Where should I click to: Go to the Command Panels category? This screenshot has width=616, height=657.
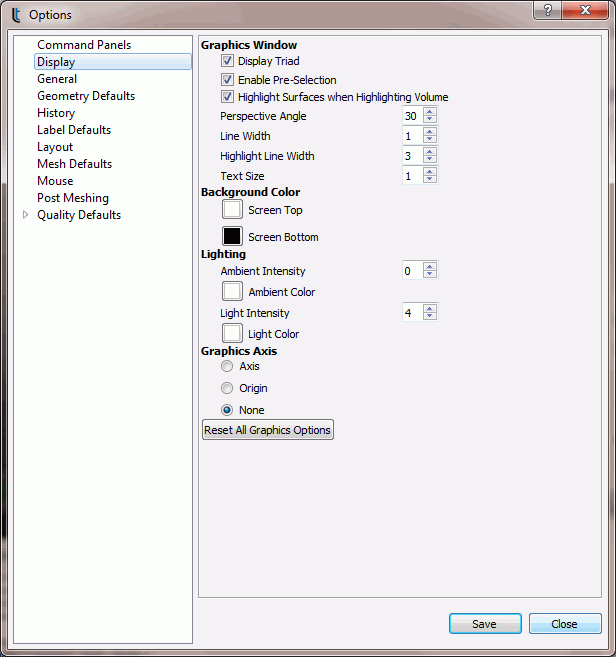pos(84,45)
